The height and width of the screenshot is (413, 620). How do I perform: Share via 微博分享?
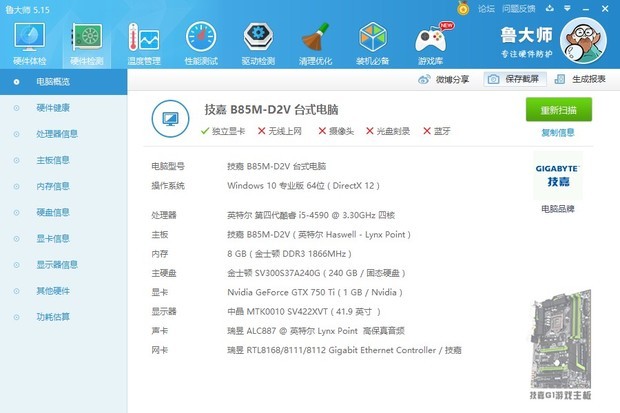tap(443, 80)
